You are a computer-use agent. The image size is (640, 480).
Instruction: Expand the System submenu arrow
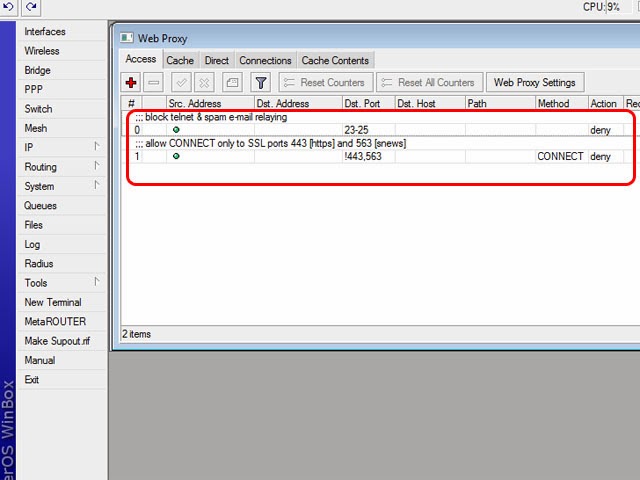click(x=96, y=185)
